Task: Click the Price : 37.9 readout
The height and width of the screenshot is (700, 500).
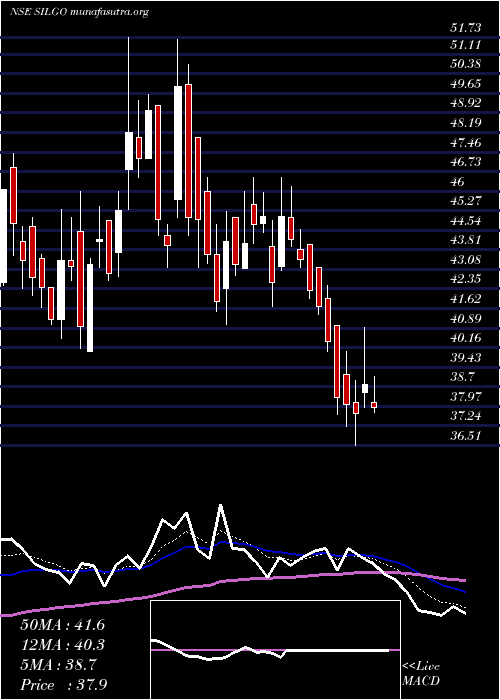Action: 64,685
